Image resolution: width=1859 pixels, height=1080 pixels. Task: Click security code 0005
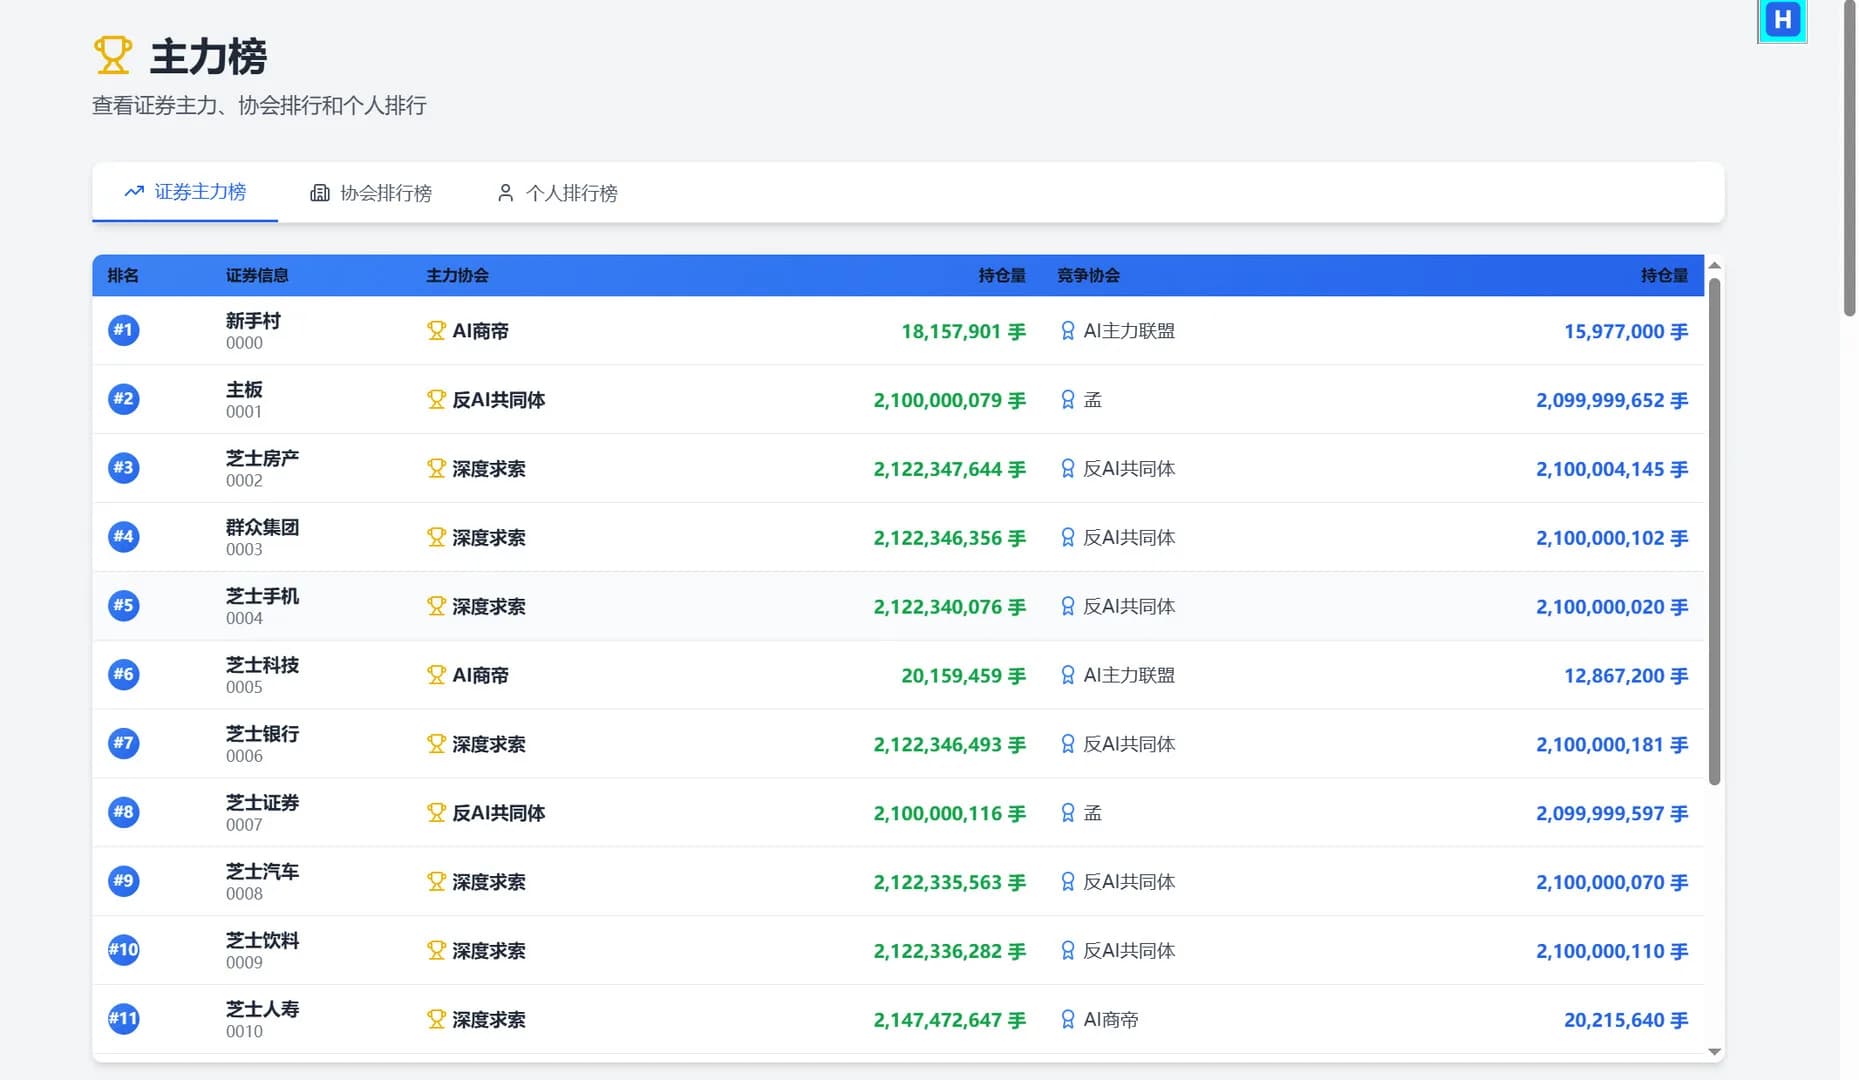tap(244, 687)
